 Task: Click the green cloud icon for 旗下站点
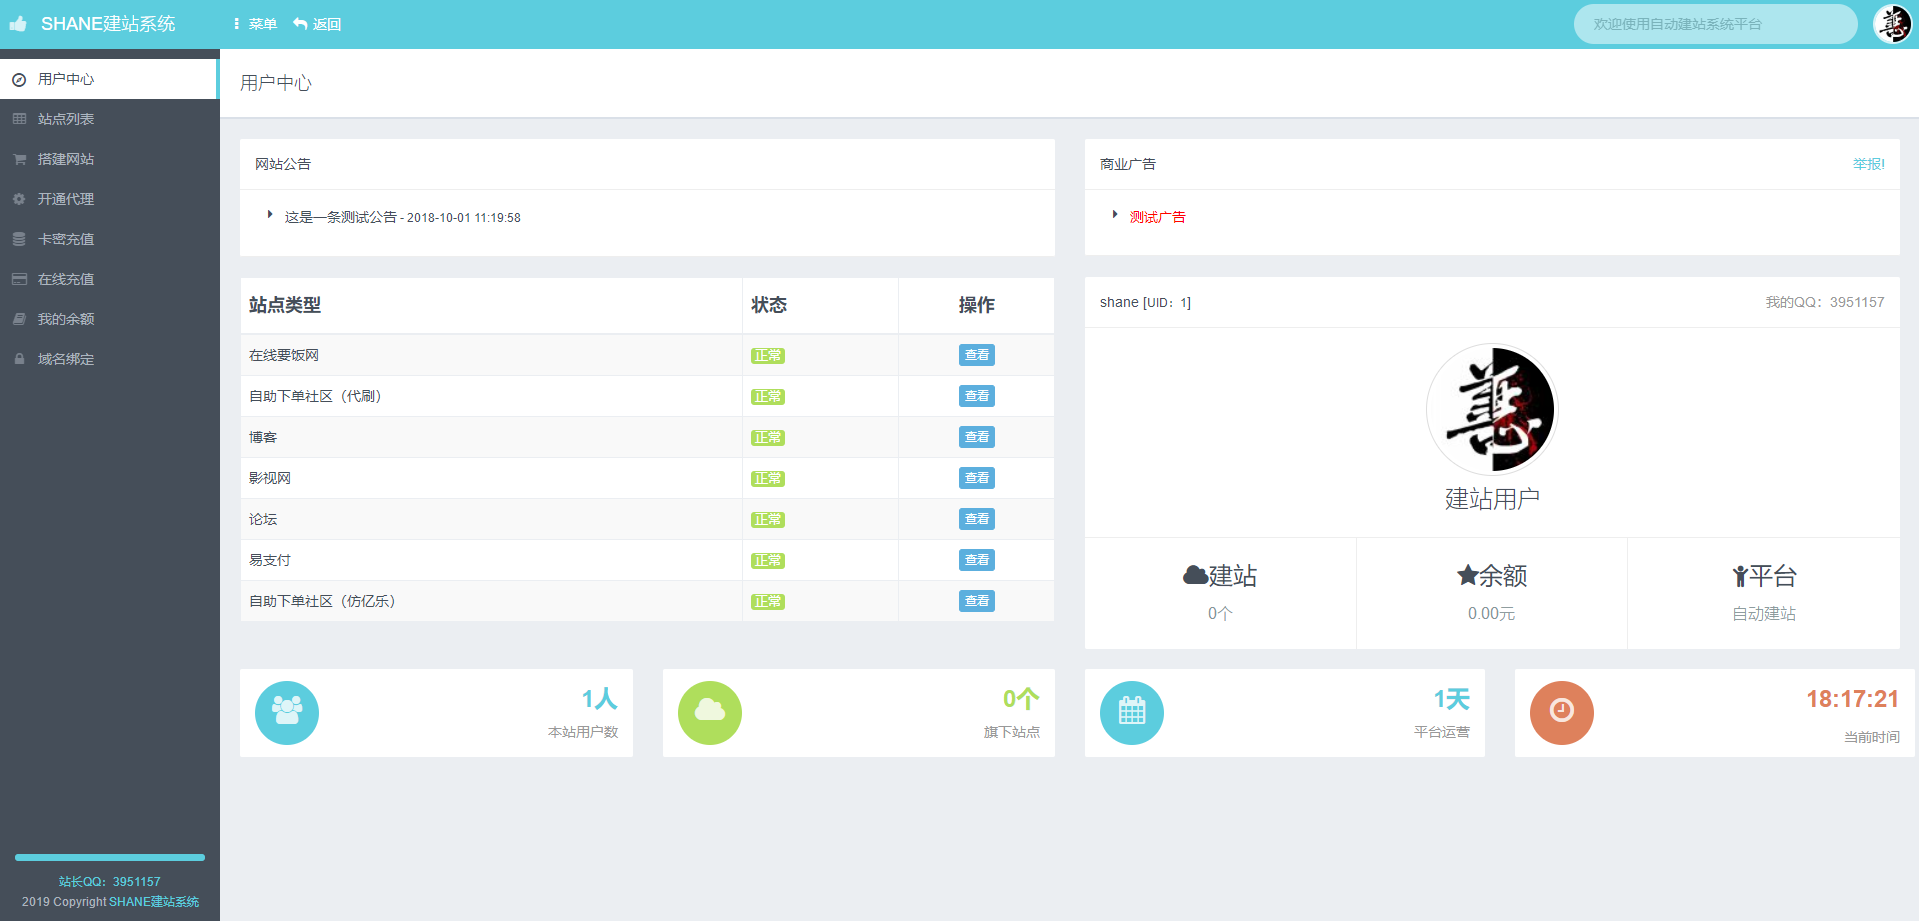[709, 712]
